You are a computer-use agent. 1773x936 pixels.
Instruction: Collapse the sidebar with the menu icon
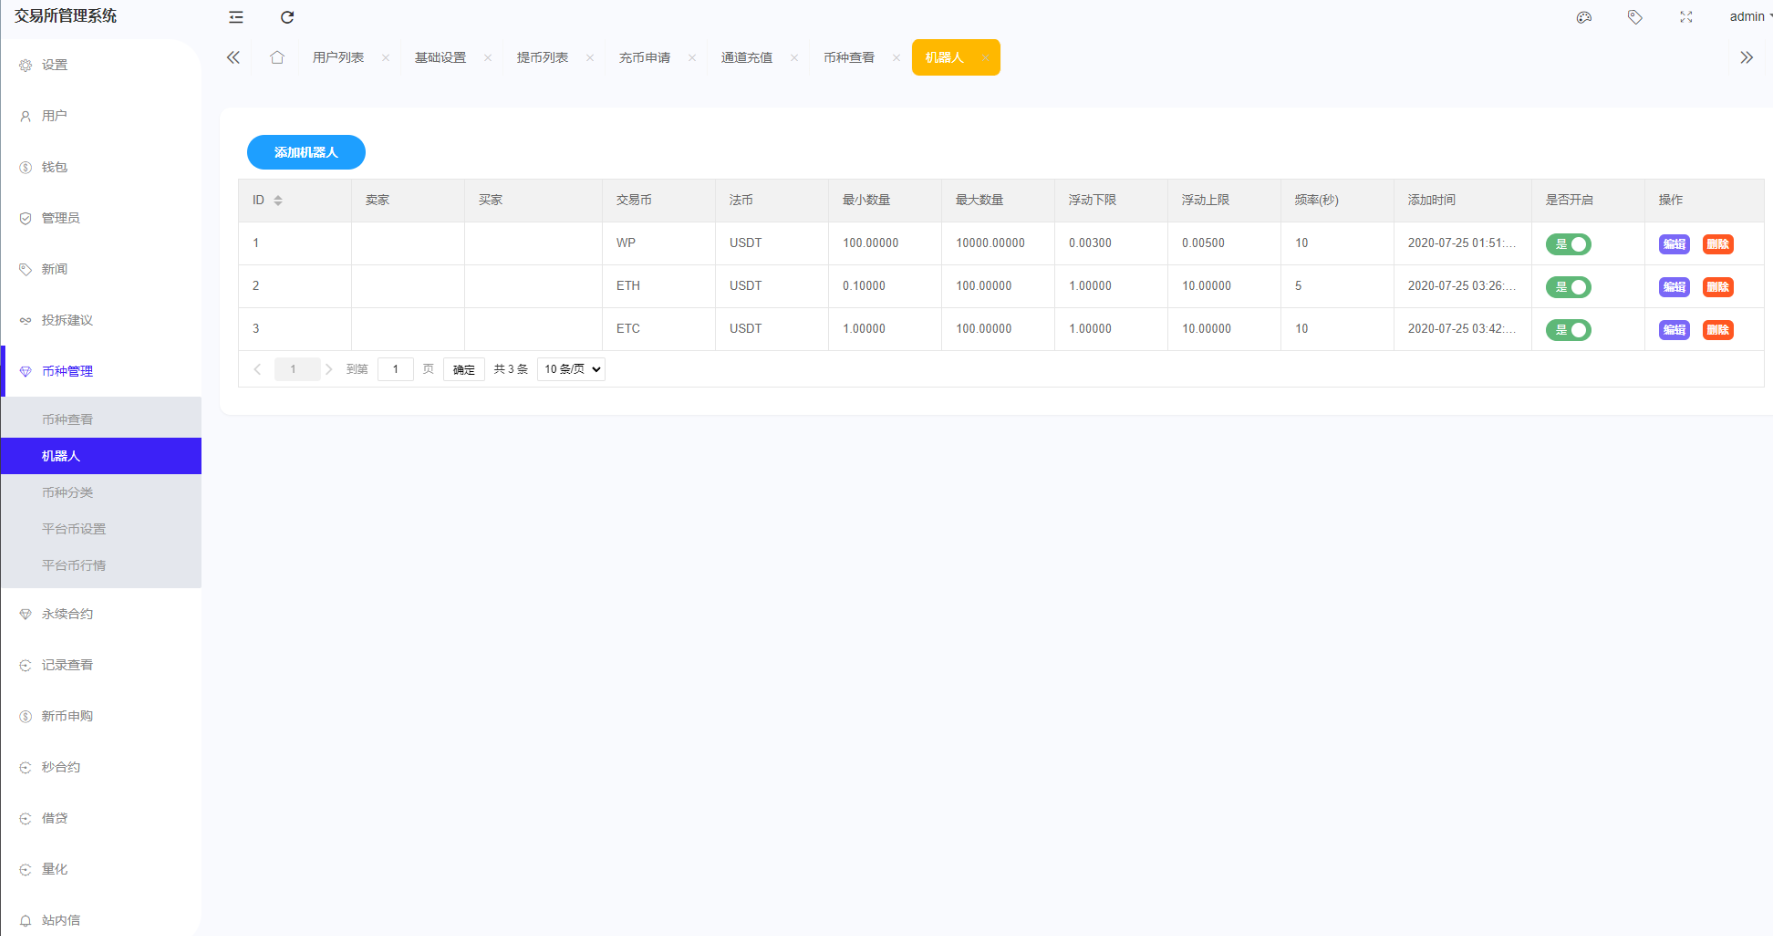coord(236,17)
